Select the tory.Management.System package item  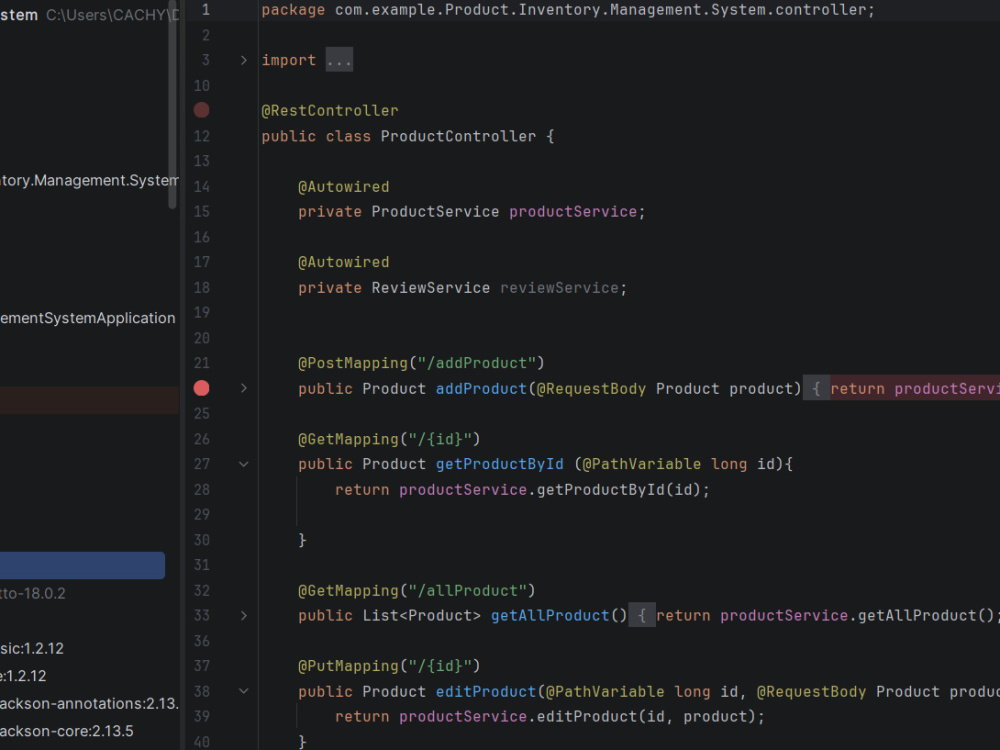pyautogui.click(x=89, y=180)
